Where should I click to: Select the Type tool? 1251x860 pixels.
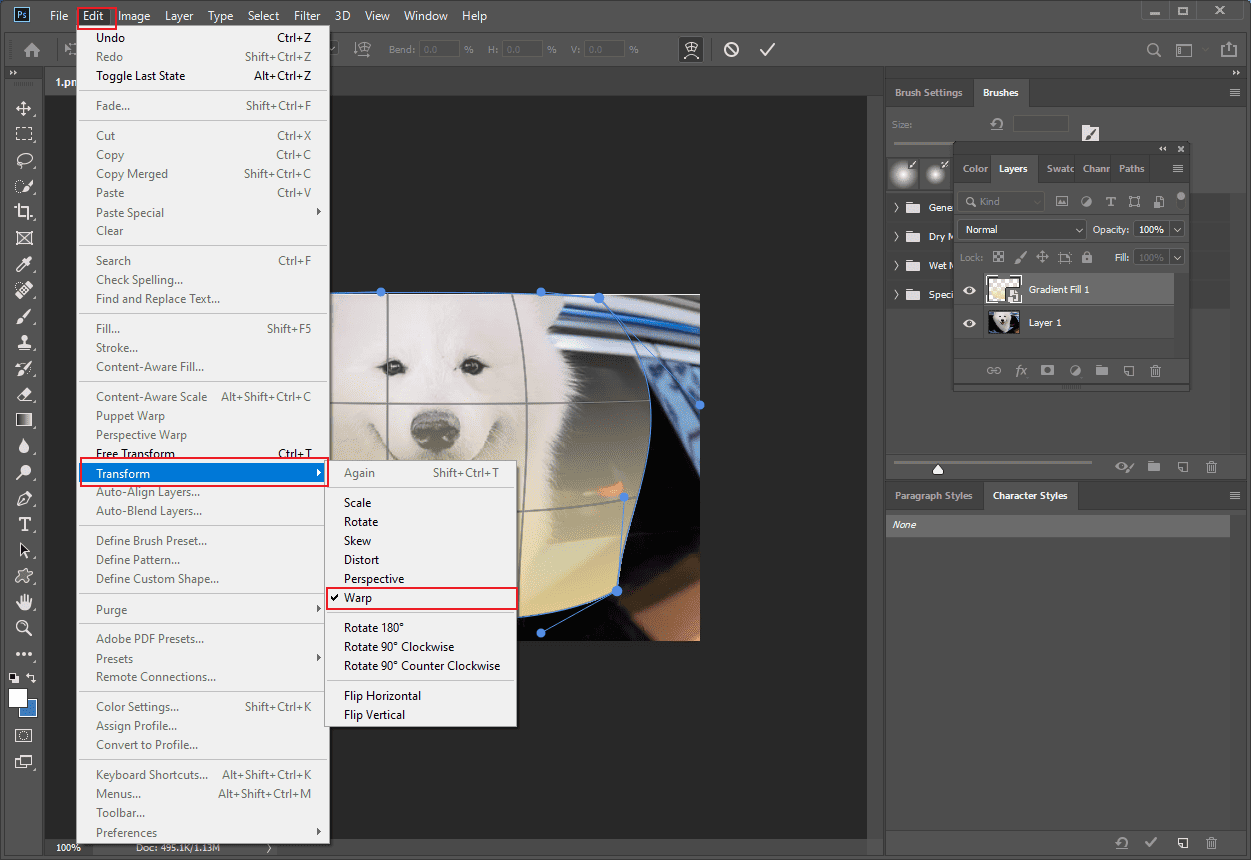coord(24,524)
